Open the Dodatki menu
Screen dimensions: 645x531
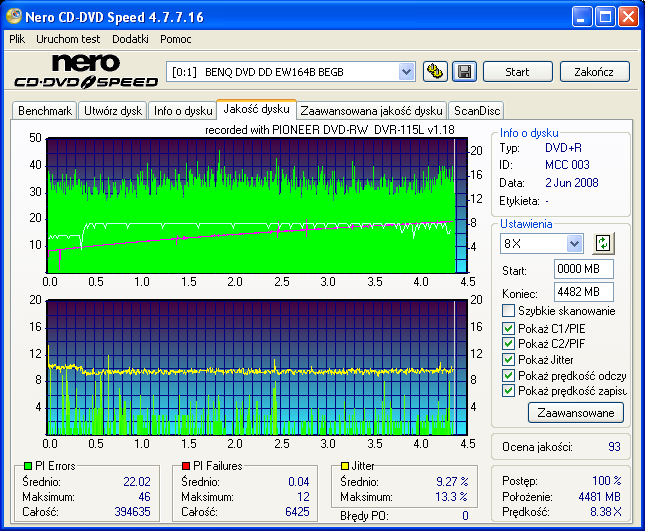[x=130, y=39]
